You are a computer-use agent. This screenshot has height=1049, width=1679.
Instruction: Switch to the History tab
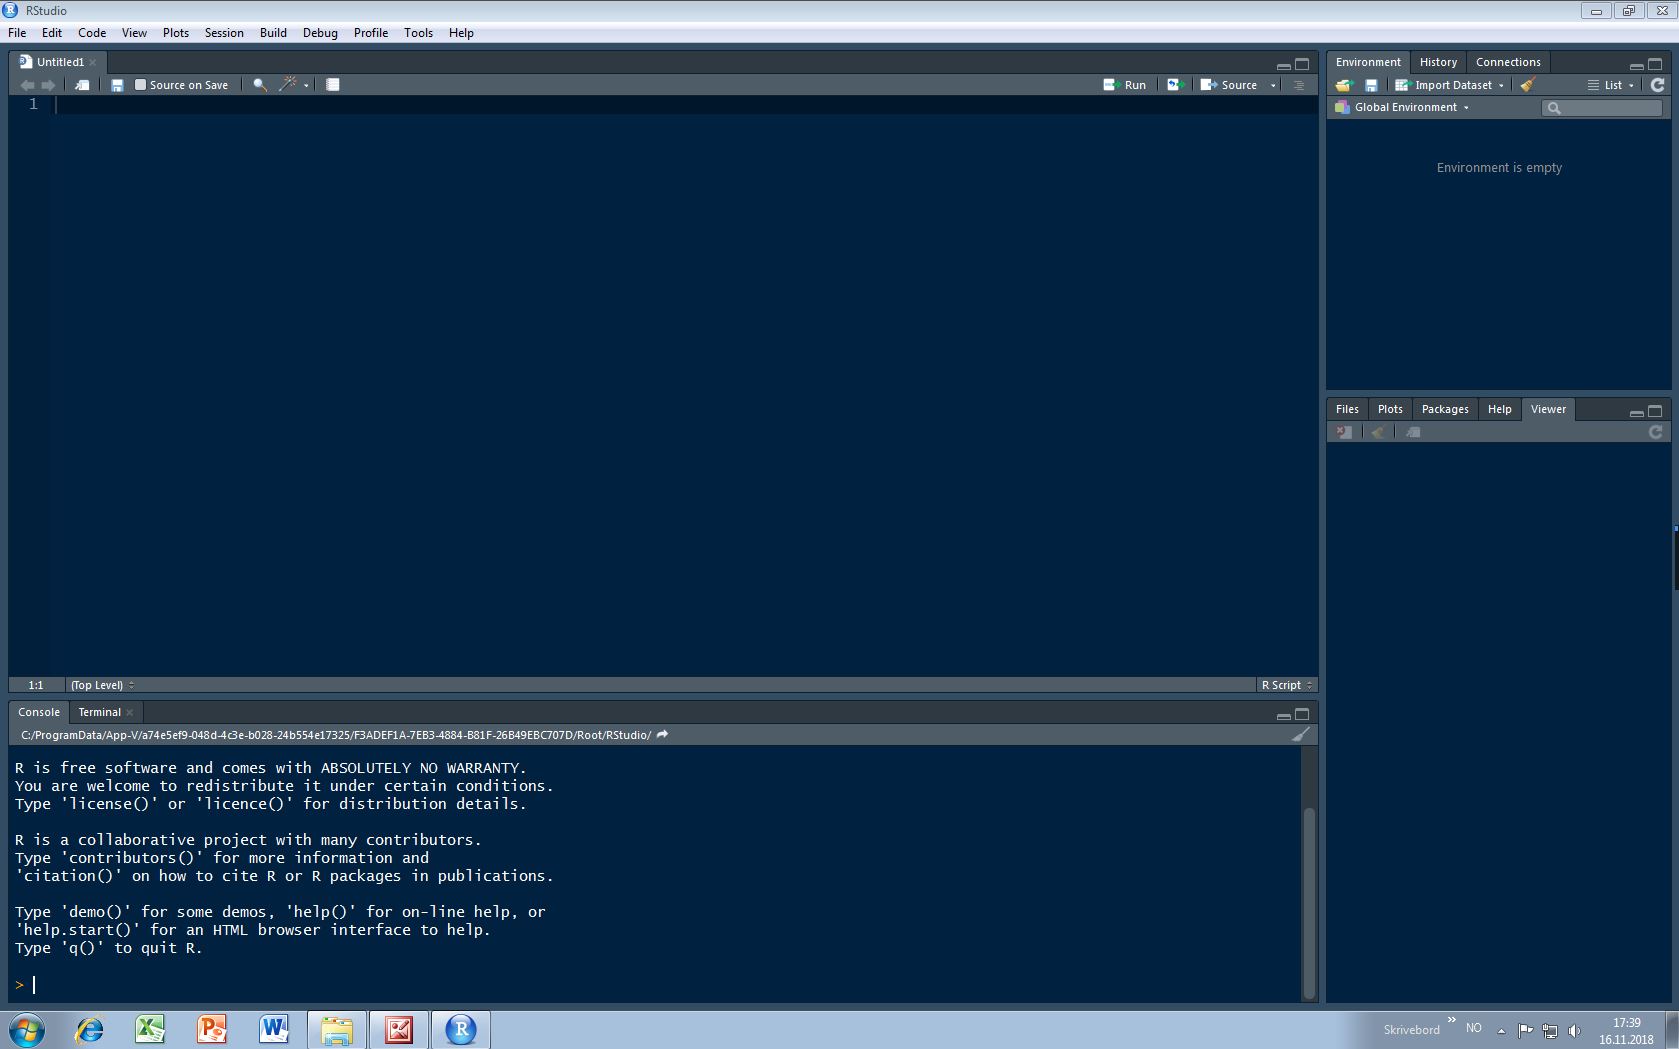coord(1438,62)
